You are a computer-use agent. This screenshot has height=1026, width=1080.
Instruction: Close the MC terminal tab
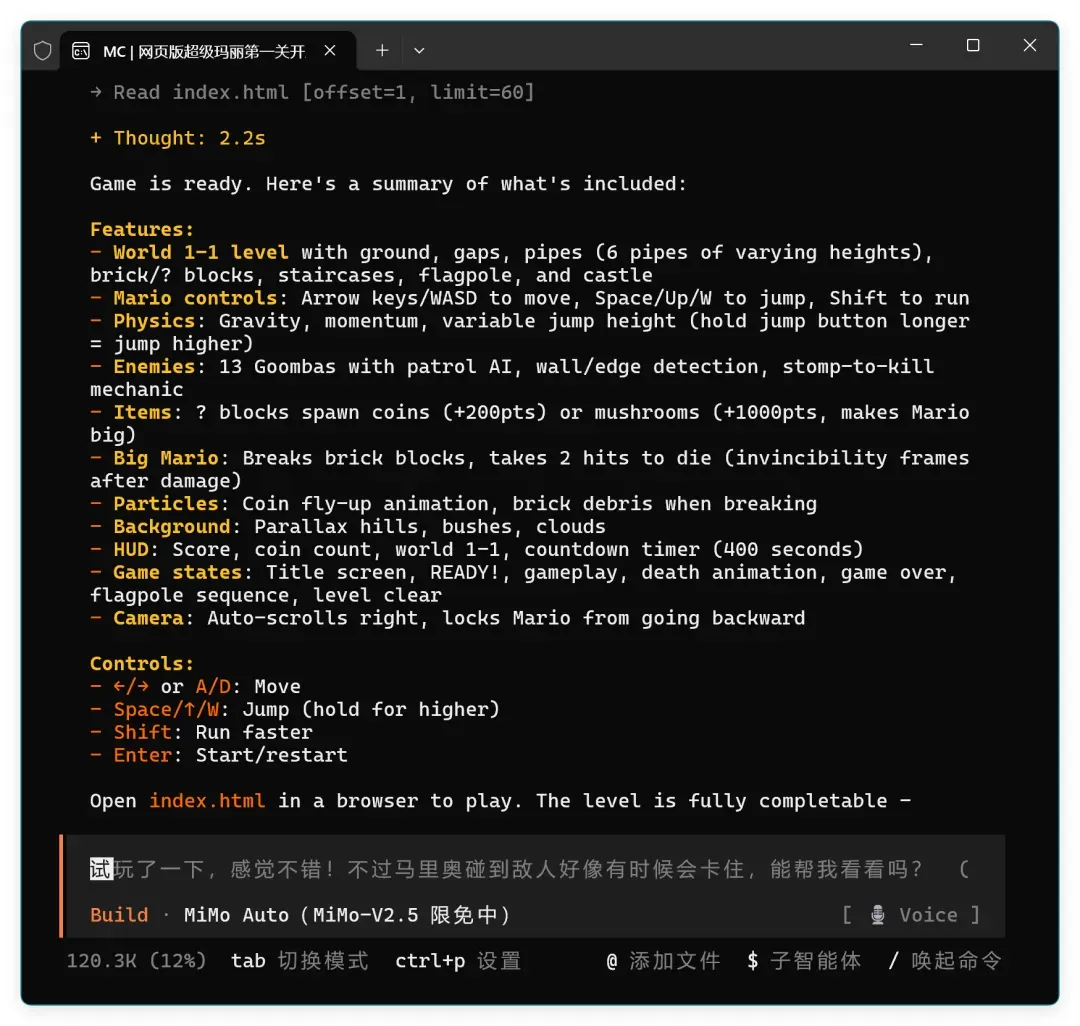pos(330,50)
